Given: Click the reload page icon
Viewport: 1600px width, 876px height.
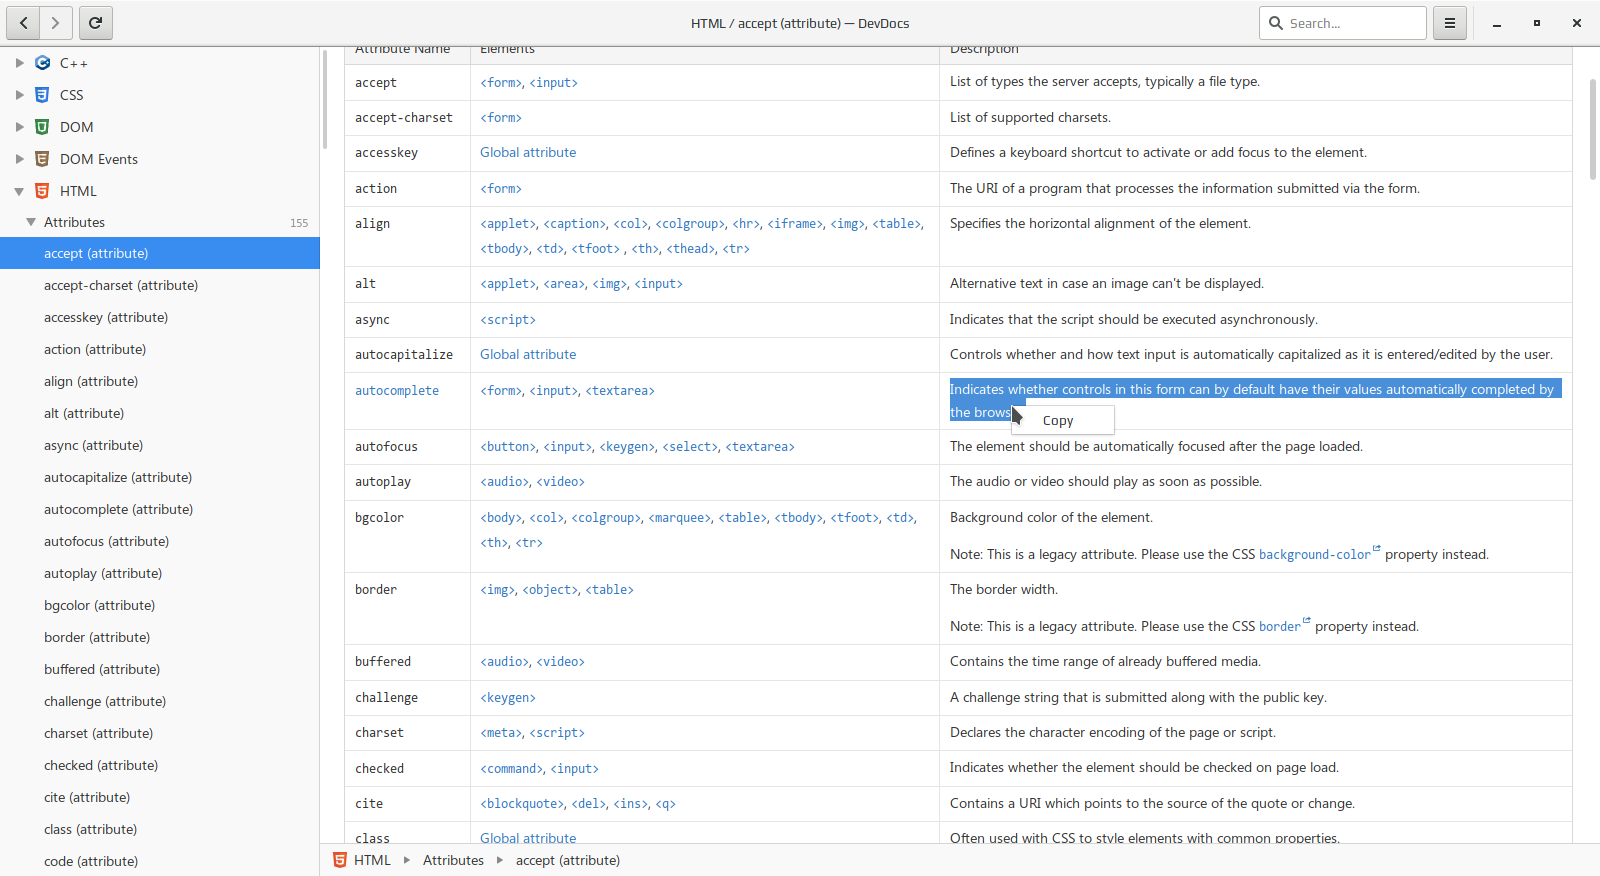Looking at the screenshot, I should (95, 23).
